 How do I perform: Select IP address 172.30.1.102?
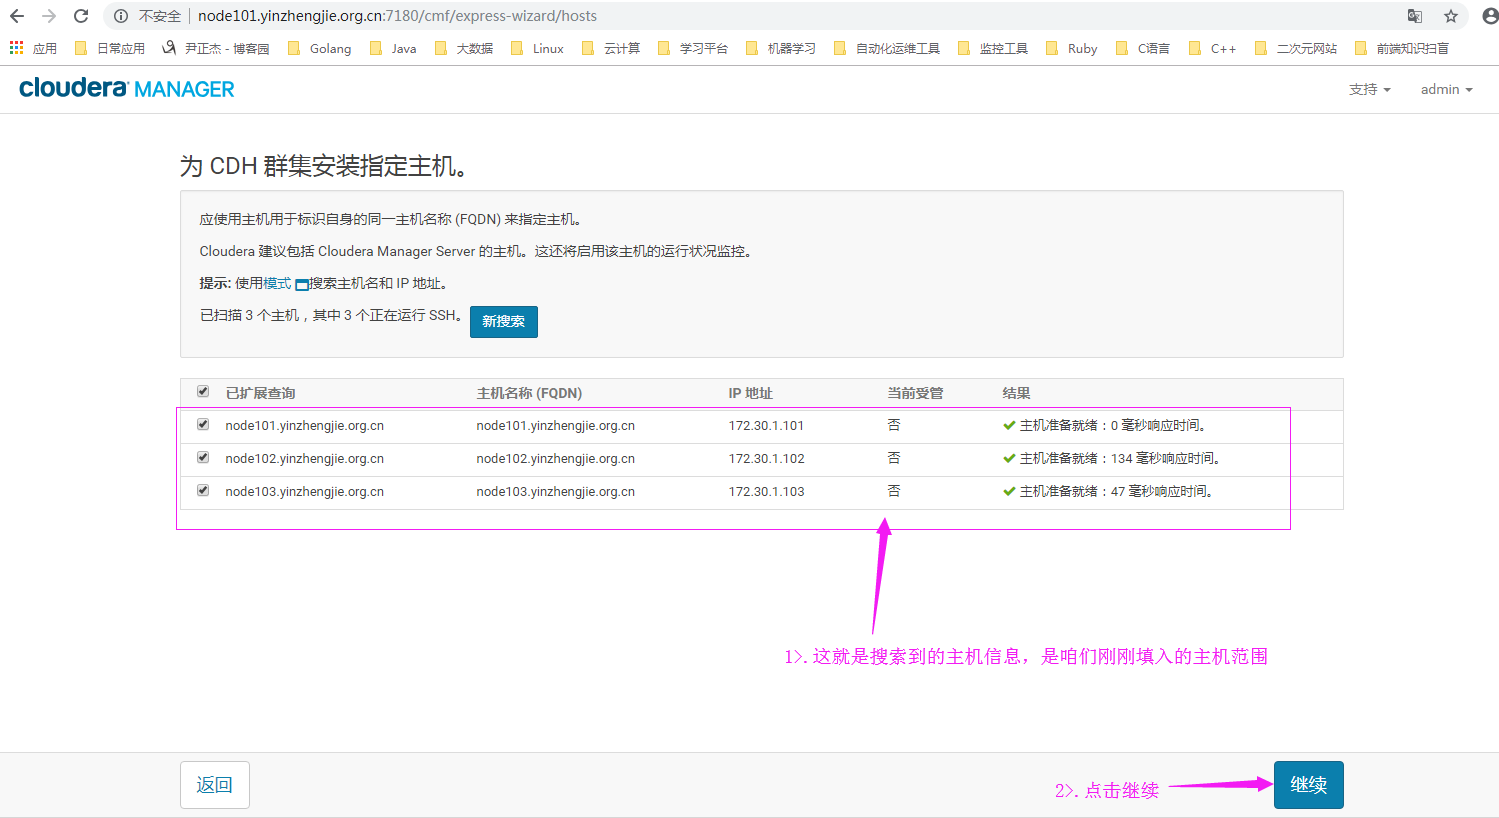pyautogui.click(x=766, y=459)
